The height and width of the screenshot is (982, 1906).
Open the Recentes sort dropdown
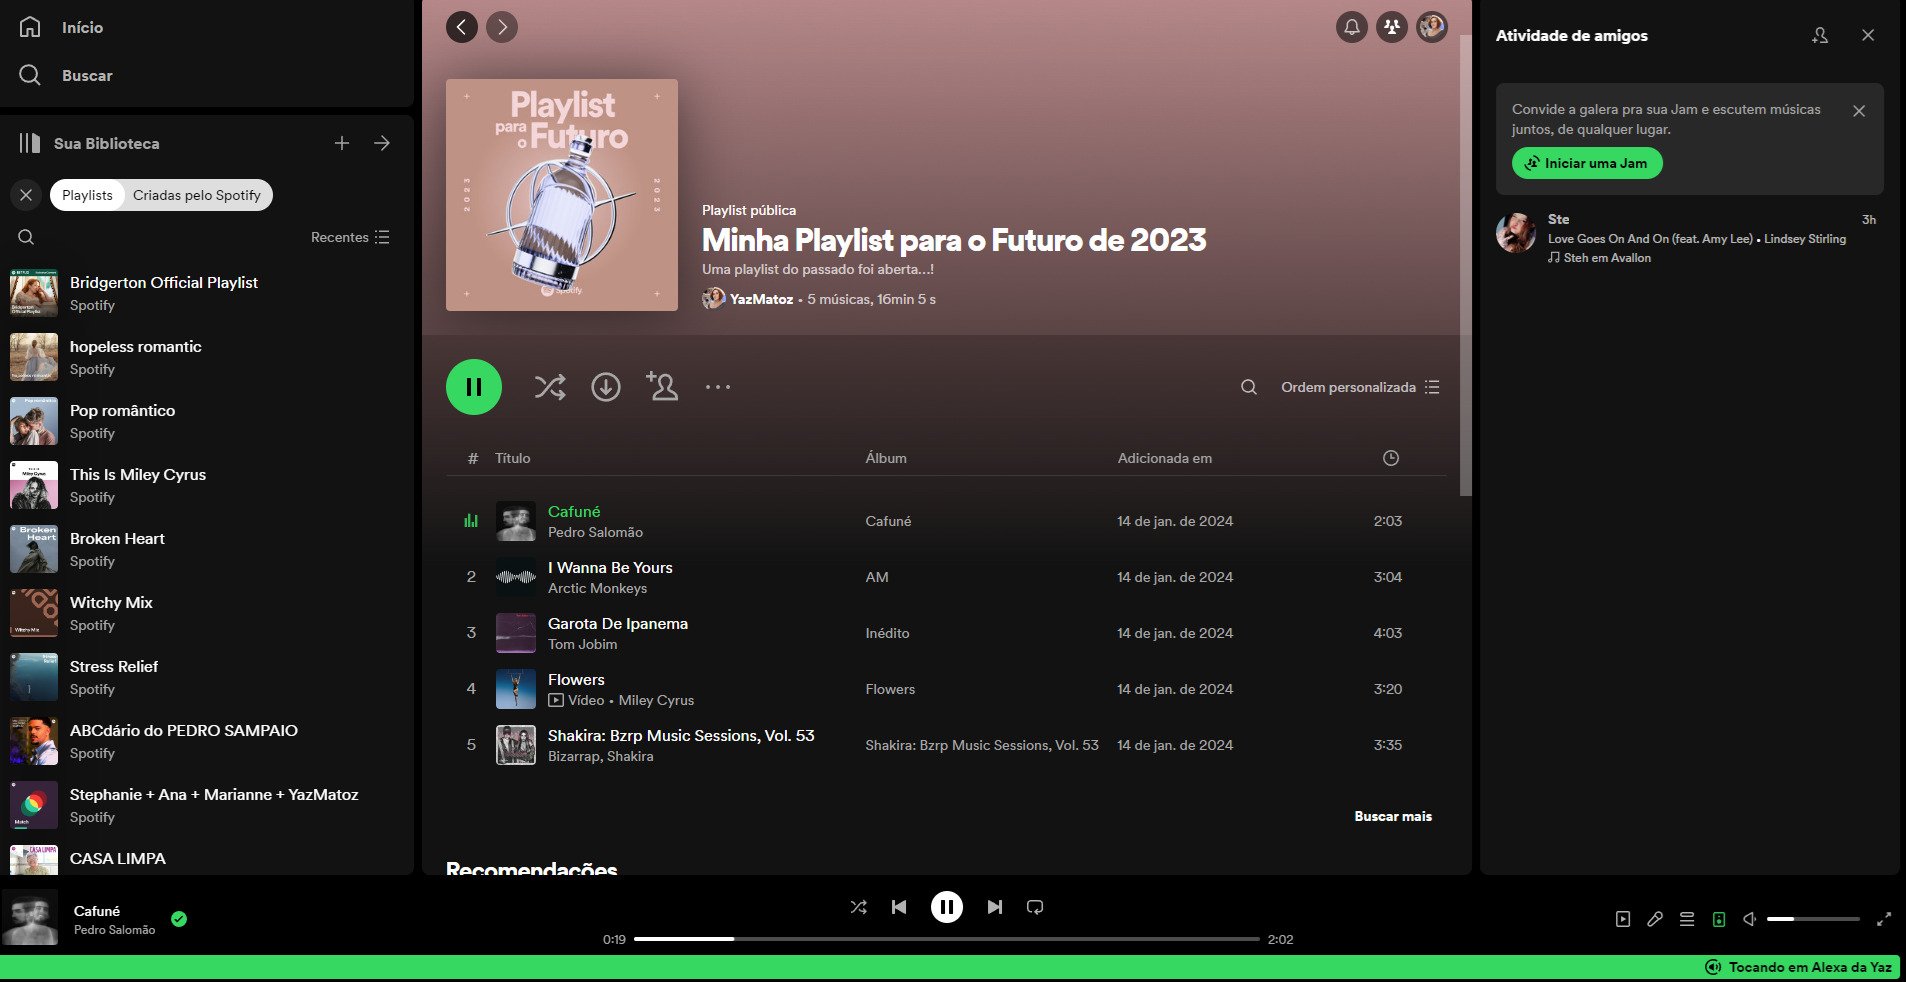click(x=350, y=237)
